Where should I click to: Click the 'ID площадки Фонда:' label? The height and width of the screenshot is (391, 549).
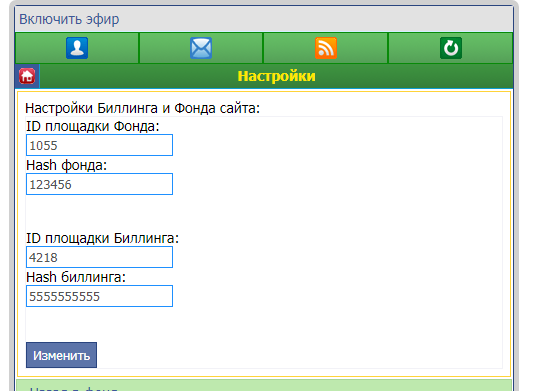(93, 126)
